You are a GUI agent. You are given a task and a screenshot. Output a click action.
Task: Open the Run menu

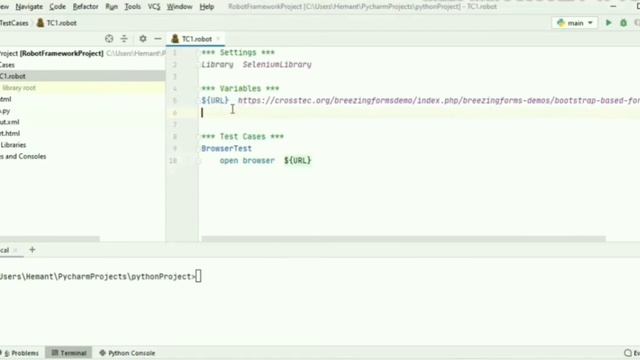click(x=111, y=7)
